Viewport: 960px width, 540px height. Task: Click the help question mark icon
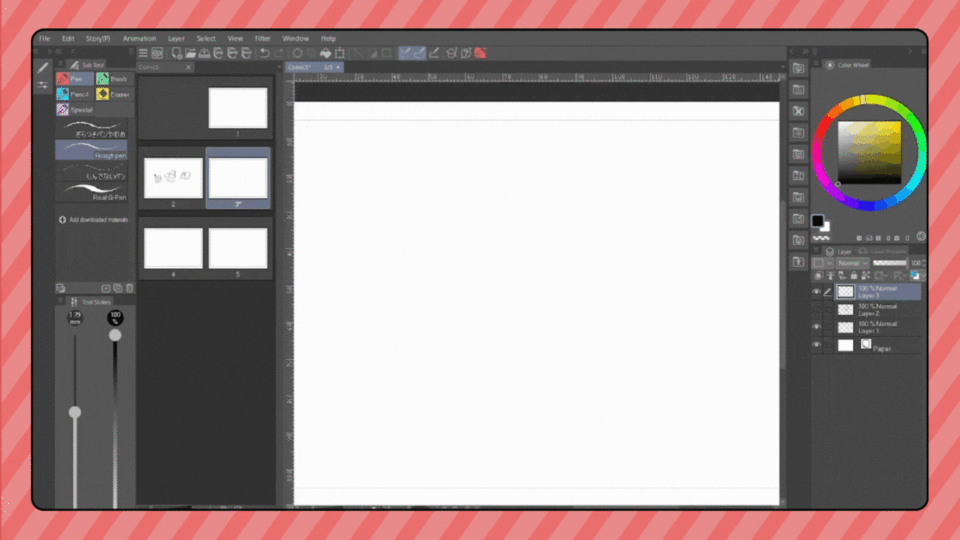point(466,53)
